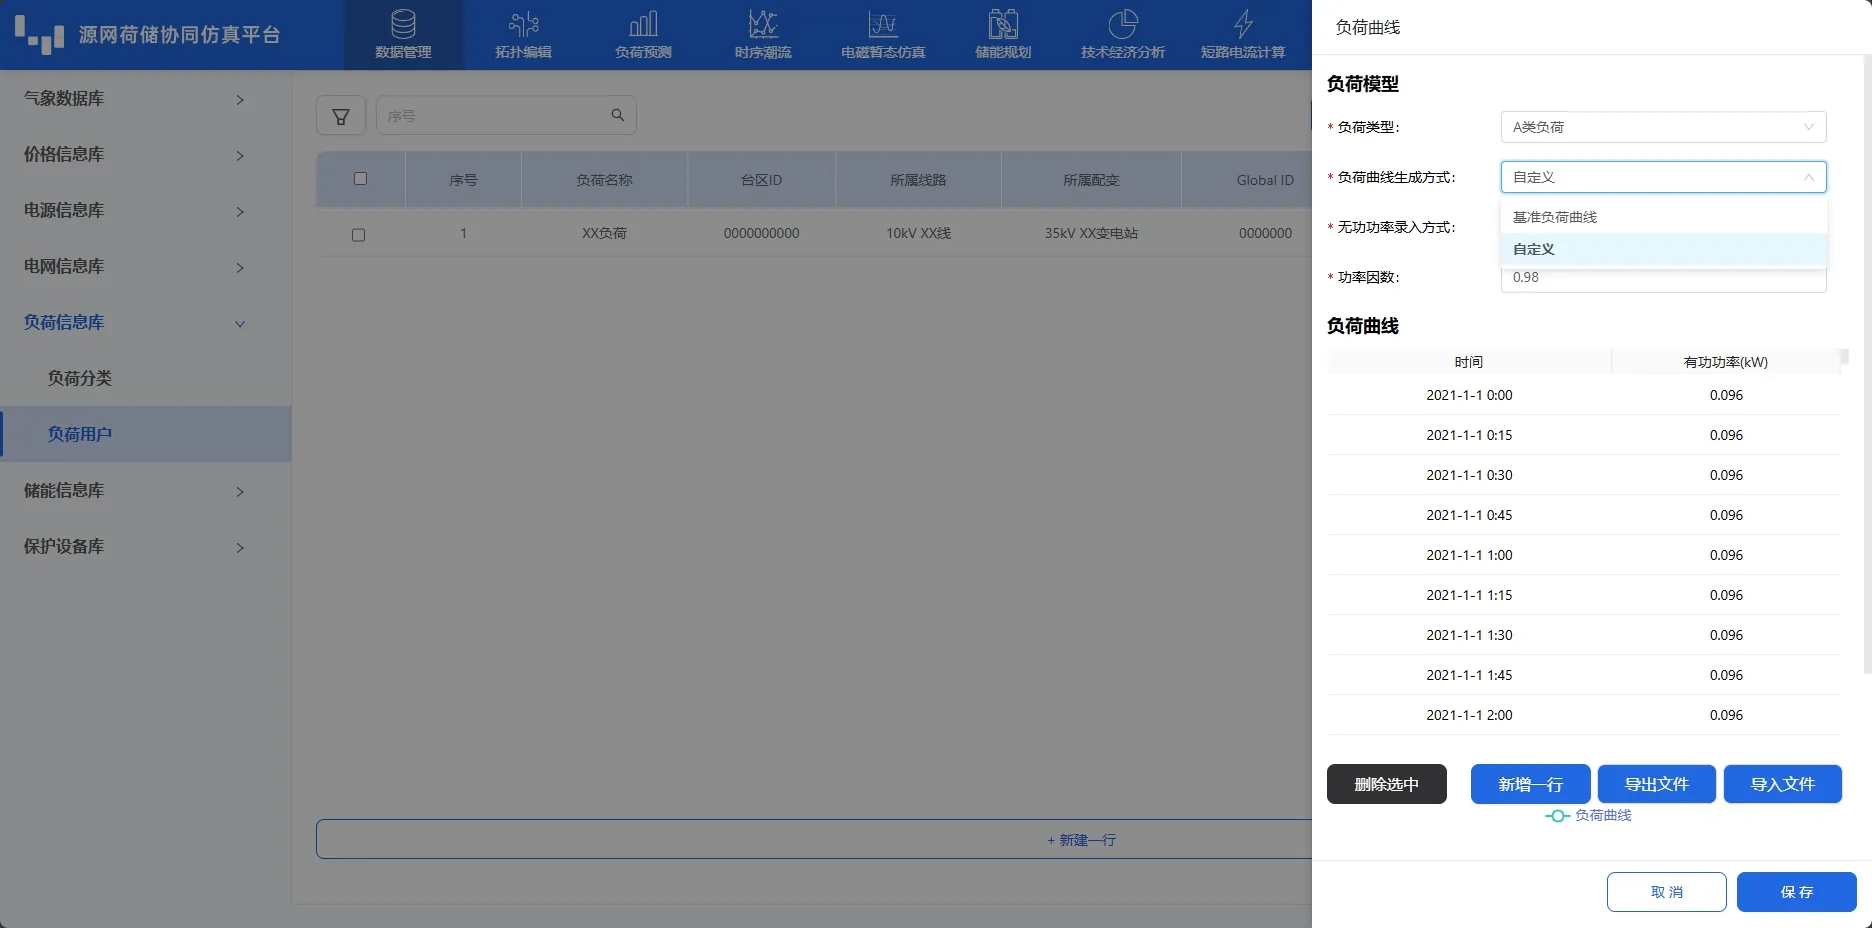Click the 所属线路 column header
The height and width of the screenshot is (928, 1872).
[x=918, y=180]
